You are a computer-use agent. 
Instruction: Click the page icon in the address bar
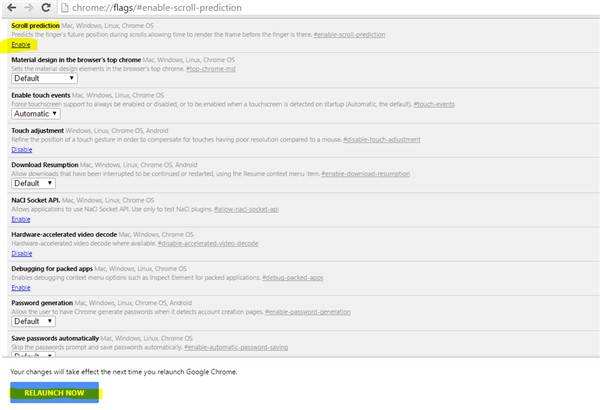[x=65, y=8]
